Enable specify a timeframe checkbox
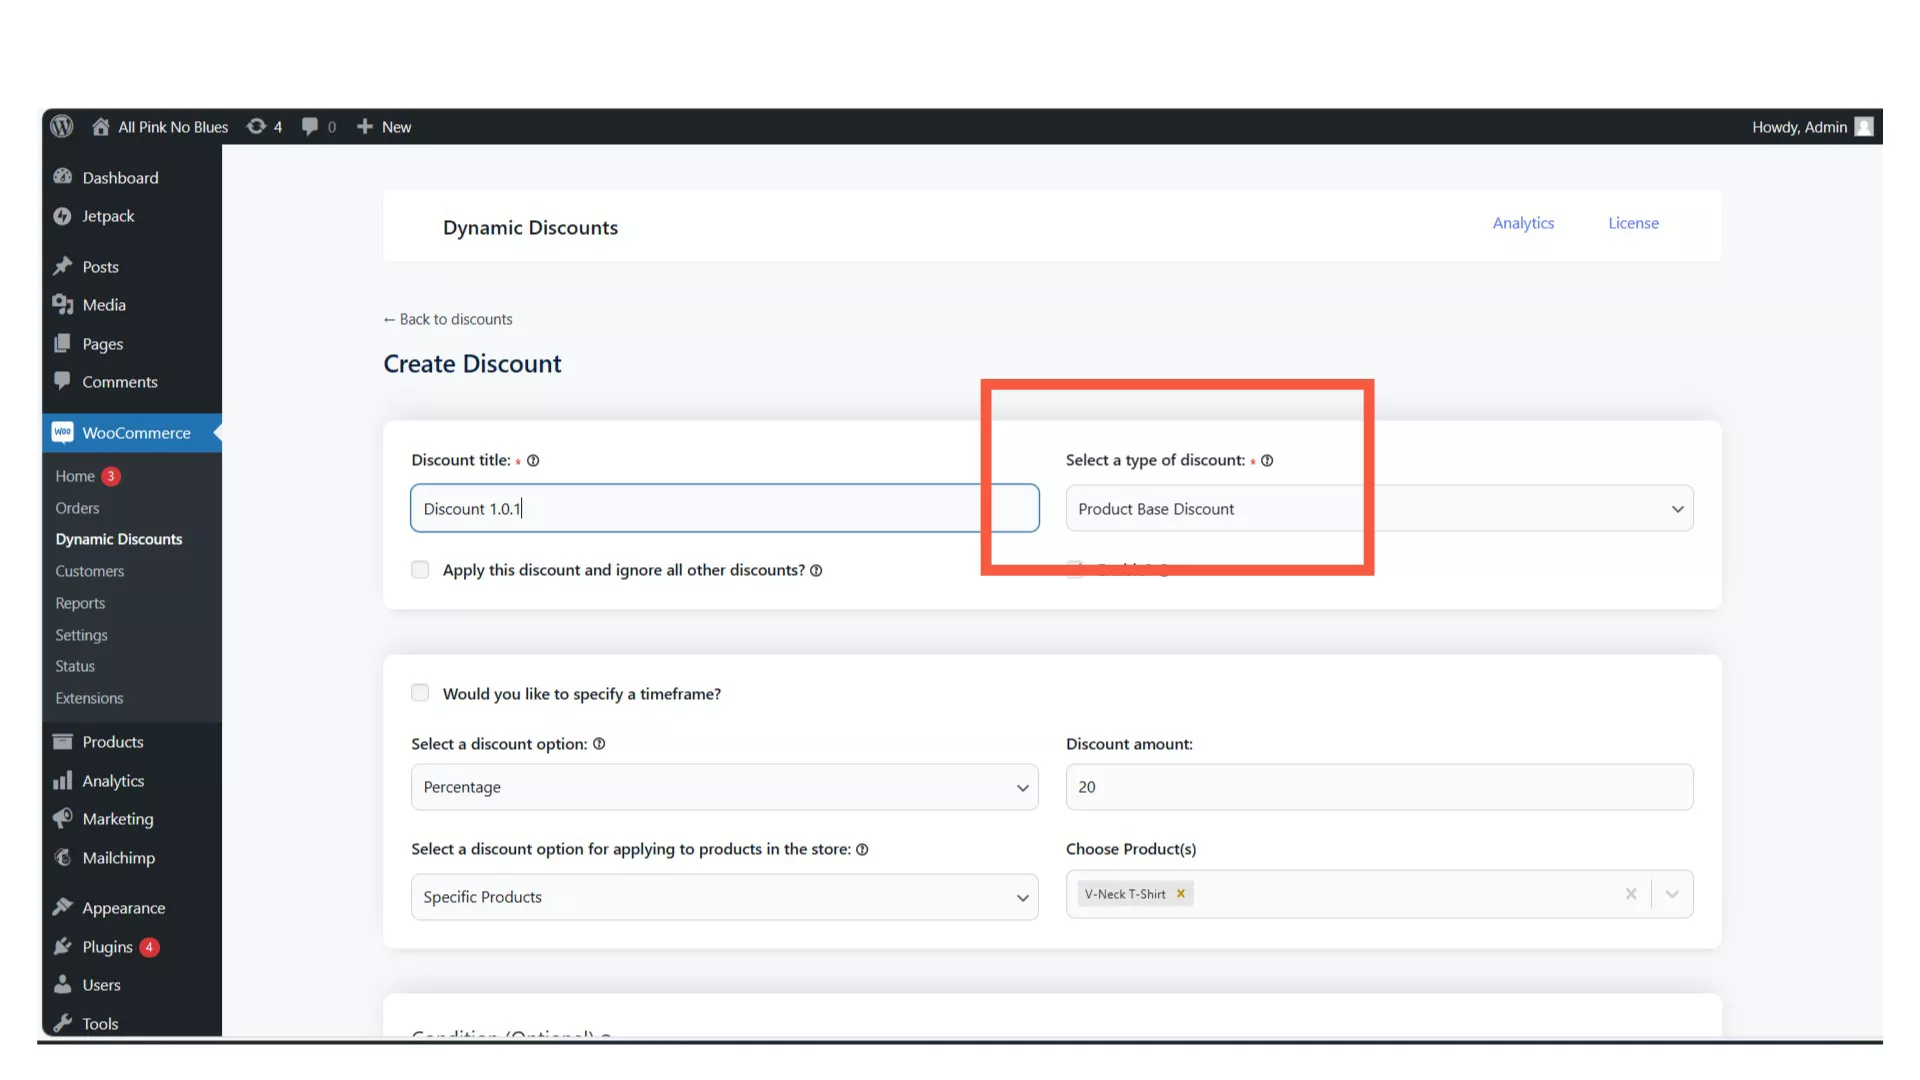 [x=421, y=692]
